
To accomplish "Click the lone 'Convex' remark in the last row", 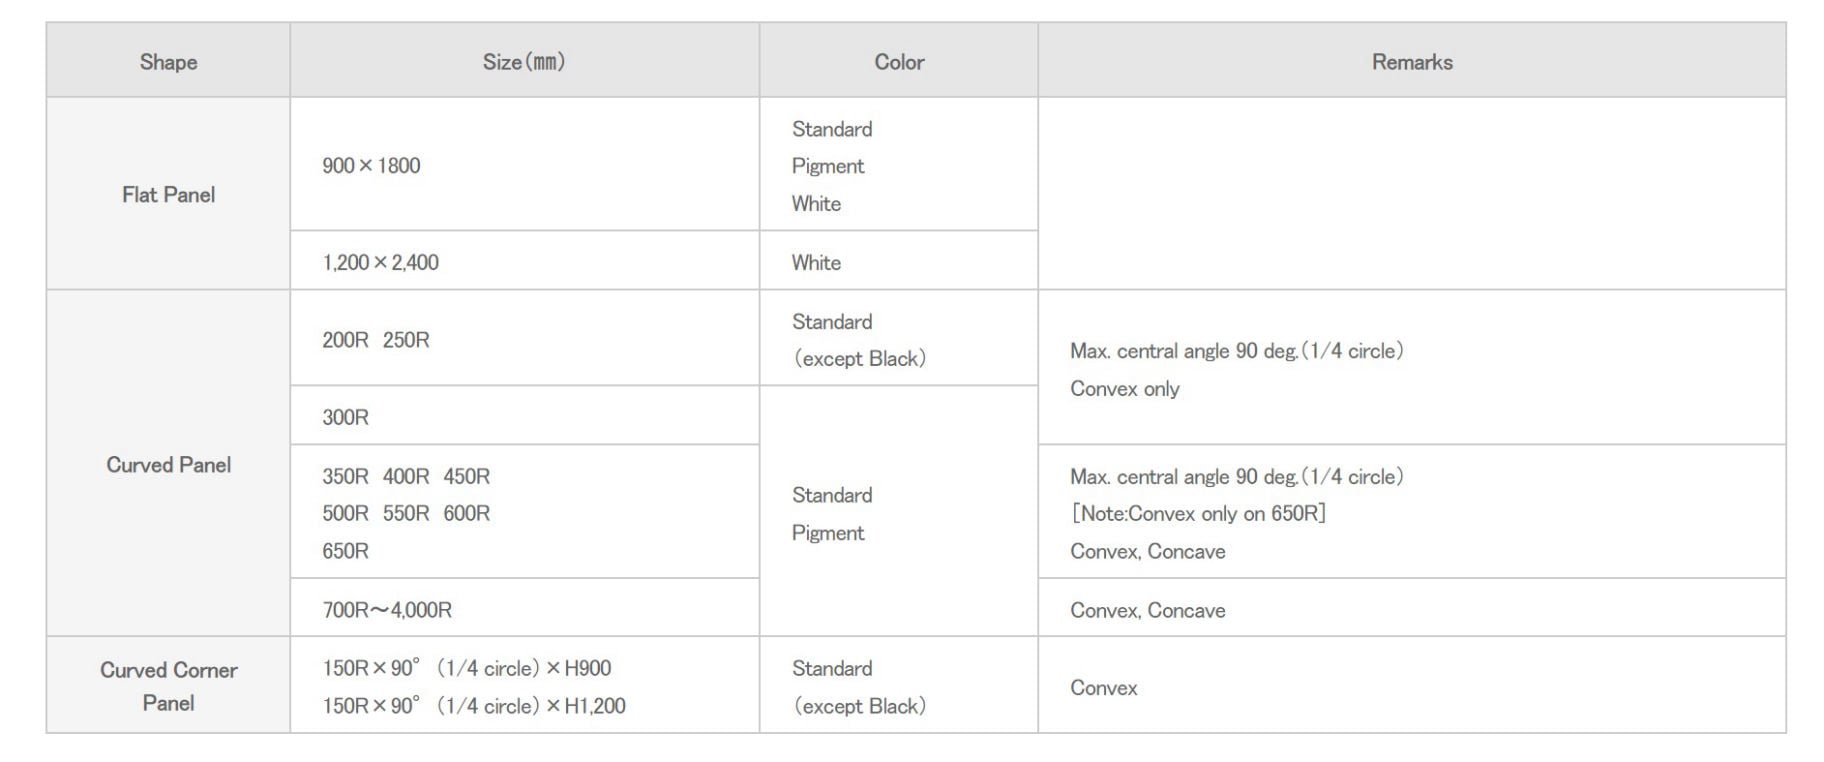I will (1103, 688).
